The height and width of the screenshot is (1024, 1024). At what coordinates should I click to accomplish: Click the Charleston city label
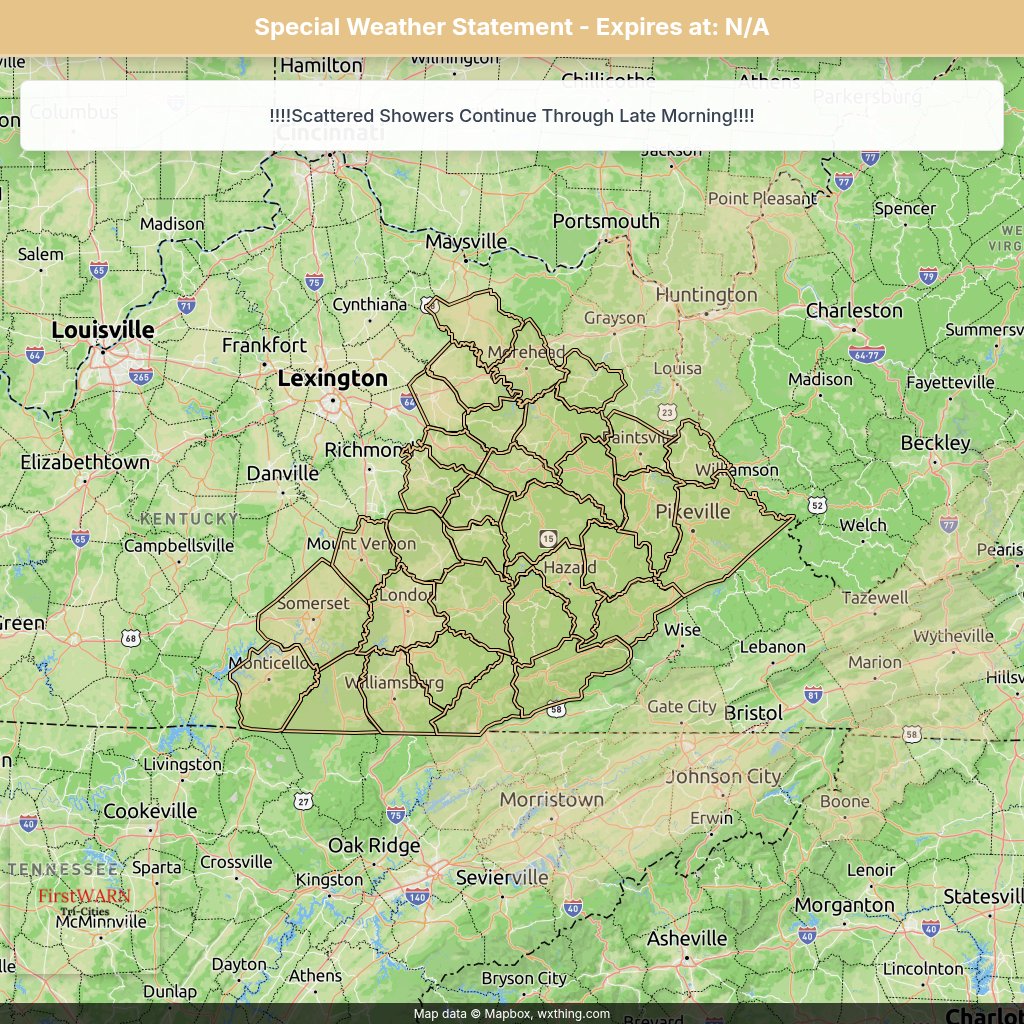tap(854, 310)
